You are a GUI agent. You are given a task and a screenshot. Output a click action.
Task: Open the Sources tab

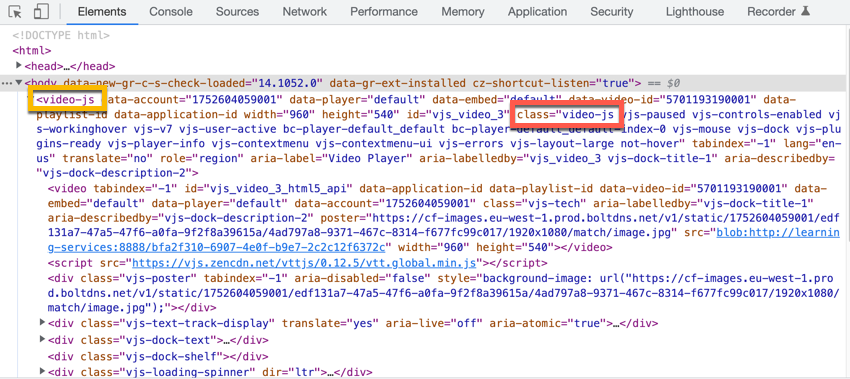point(237,11)
